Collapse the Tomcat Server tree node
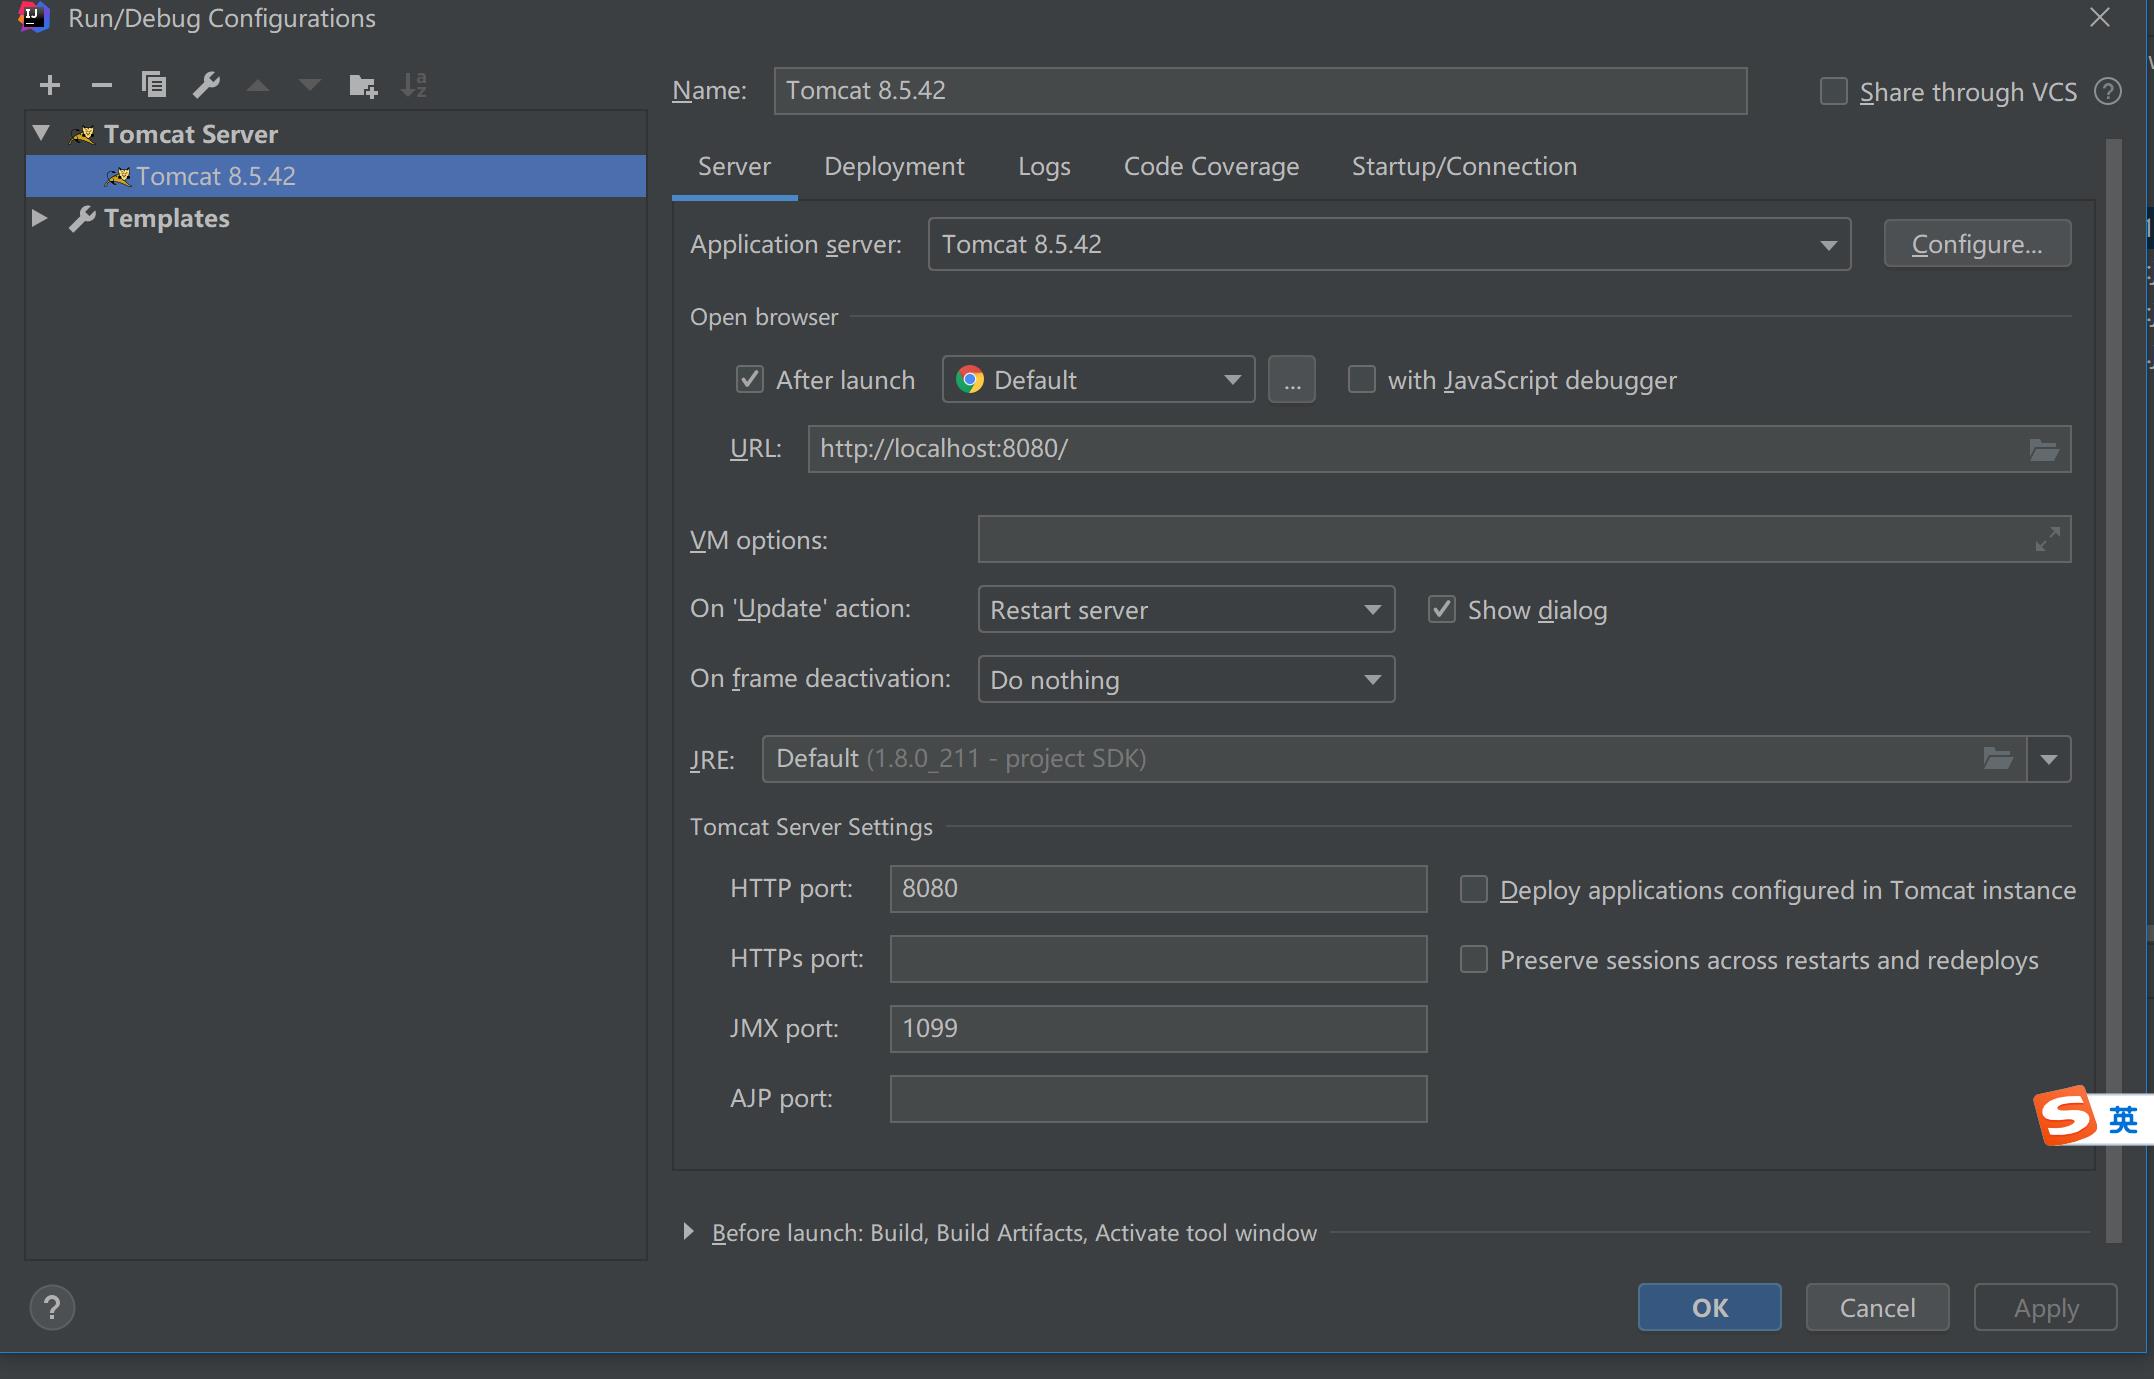Screen dimensions: 2154x1379 coord(41,133)
